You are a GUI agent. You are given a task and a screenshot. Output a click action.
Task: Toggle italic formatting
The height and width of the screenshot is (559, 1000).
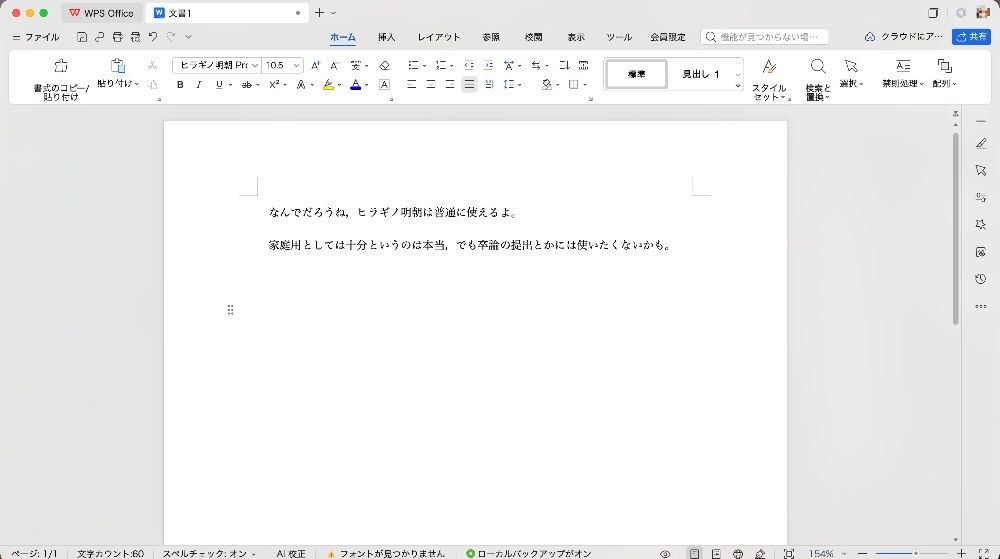(199, 84)
